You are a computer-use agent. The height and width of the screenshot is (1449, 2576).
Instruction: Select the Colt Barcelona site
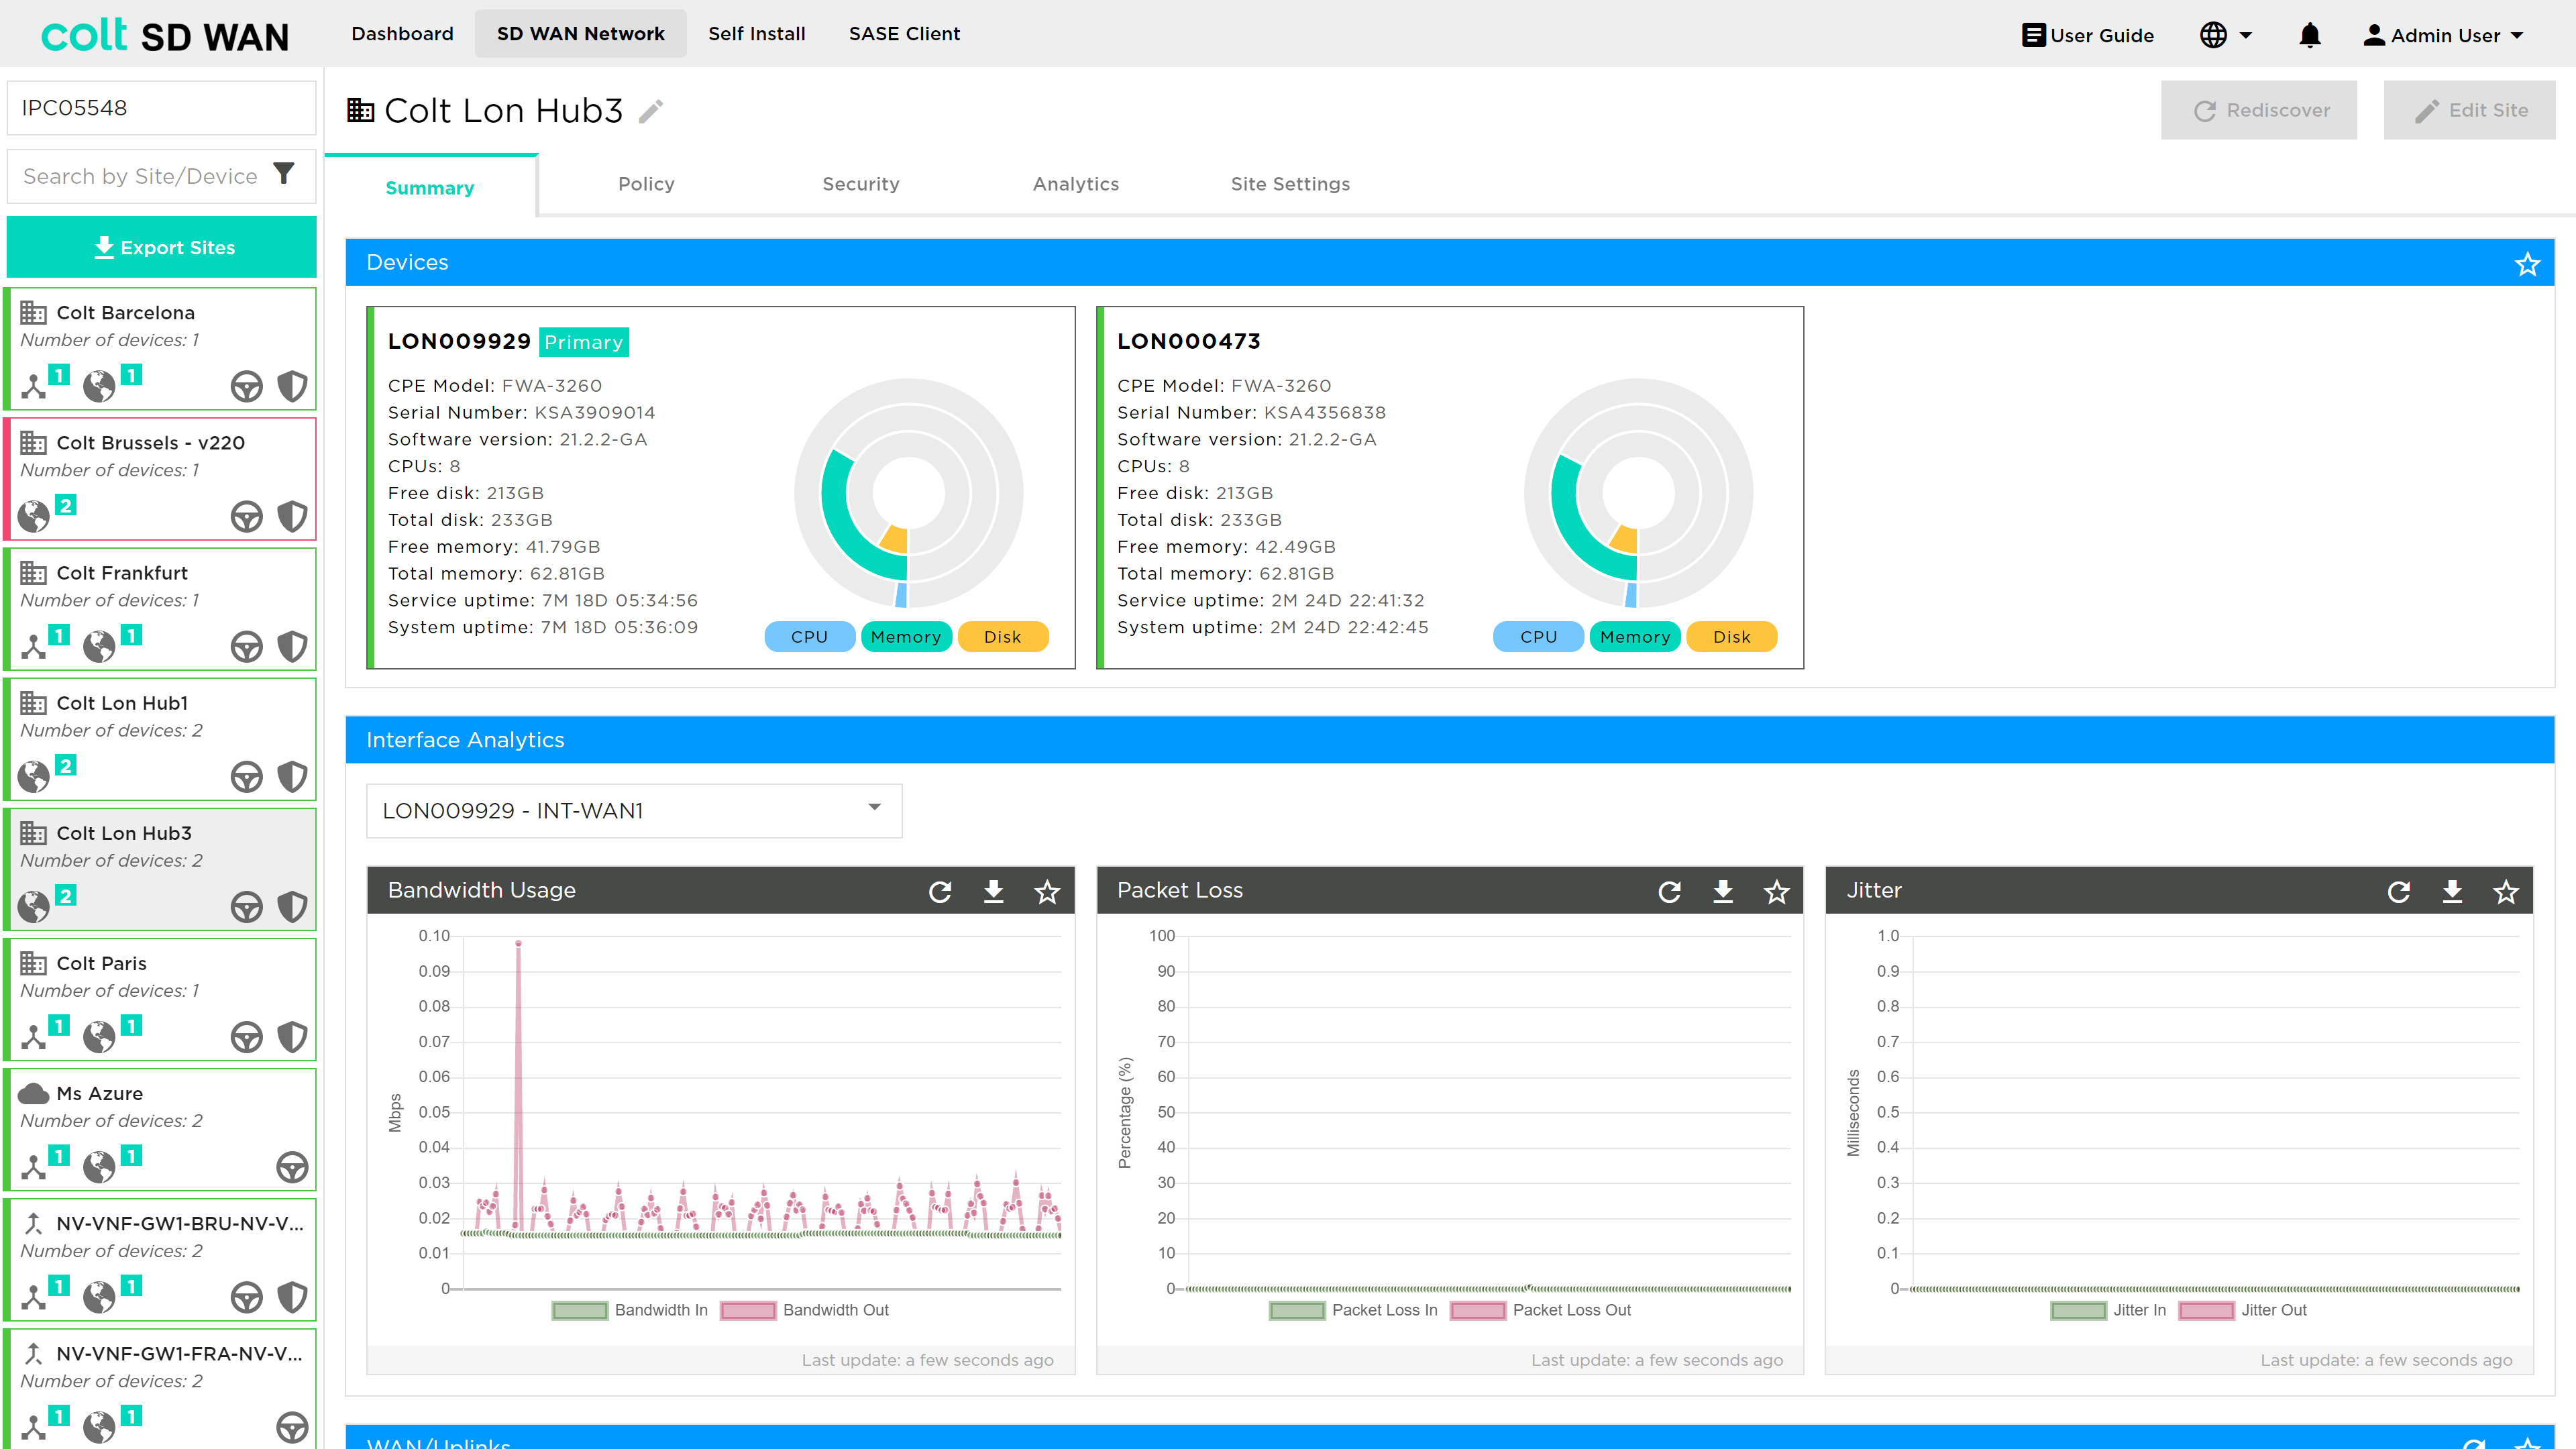click(x=162, y=348)
